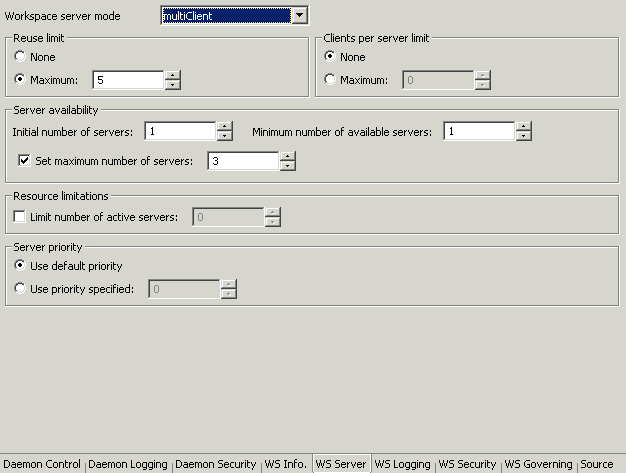The width and height of the screenshot is (626, 473).
Task: Click the Reuse limit Maximum value field
Action: click(x=128, y=80)
